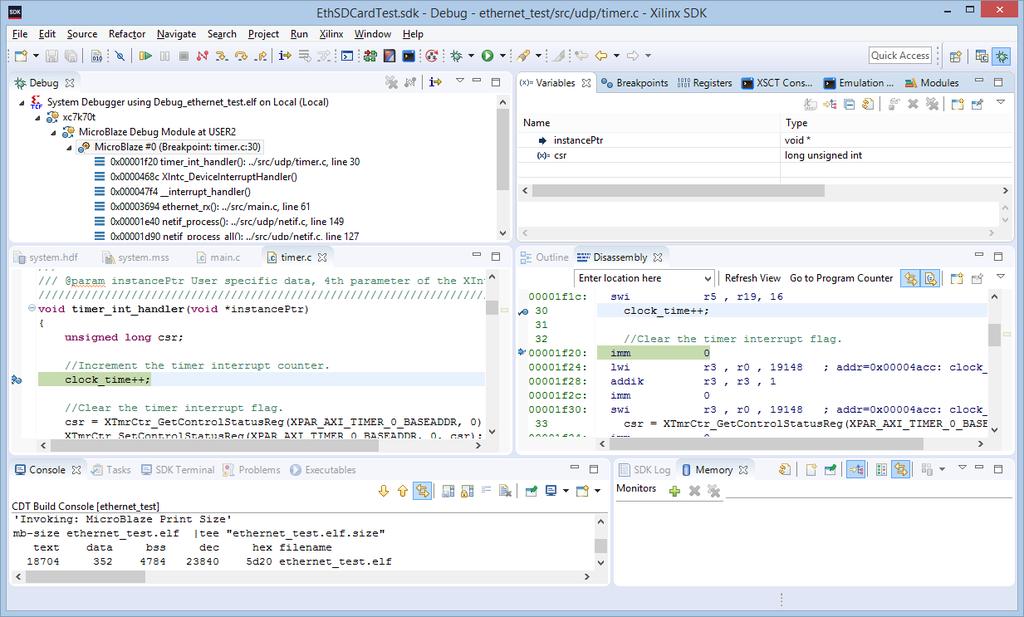The height and width of the screenshot is (617, 1024).
Task: Click the Back navigation arrow icon
Action: pyautogui.click(x=601, y=56)
